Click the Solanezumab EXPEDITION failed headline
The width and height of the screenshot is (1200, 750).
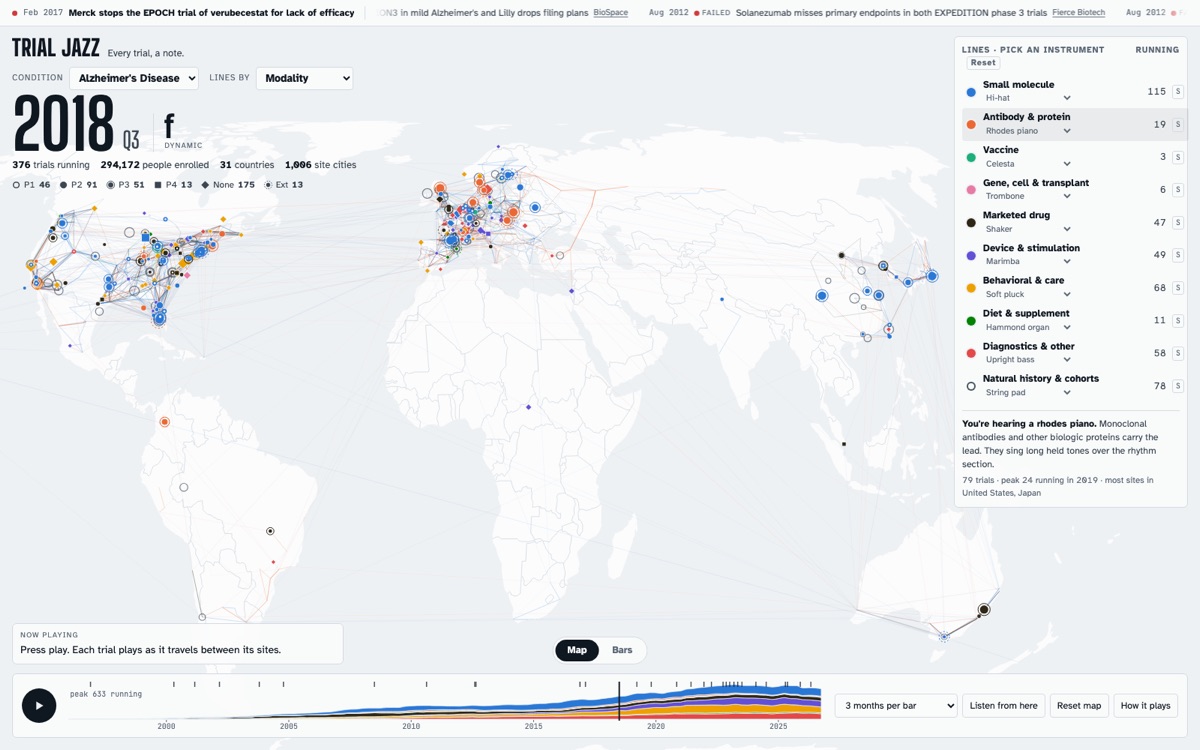pos(891,13)
